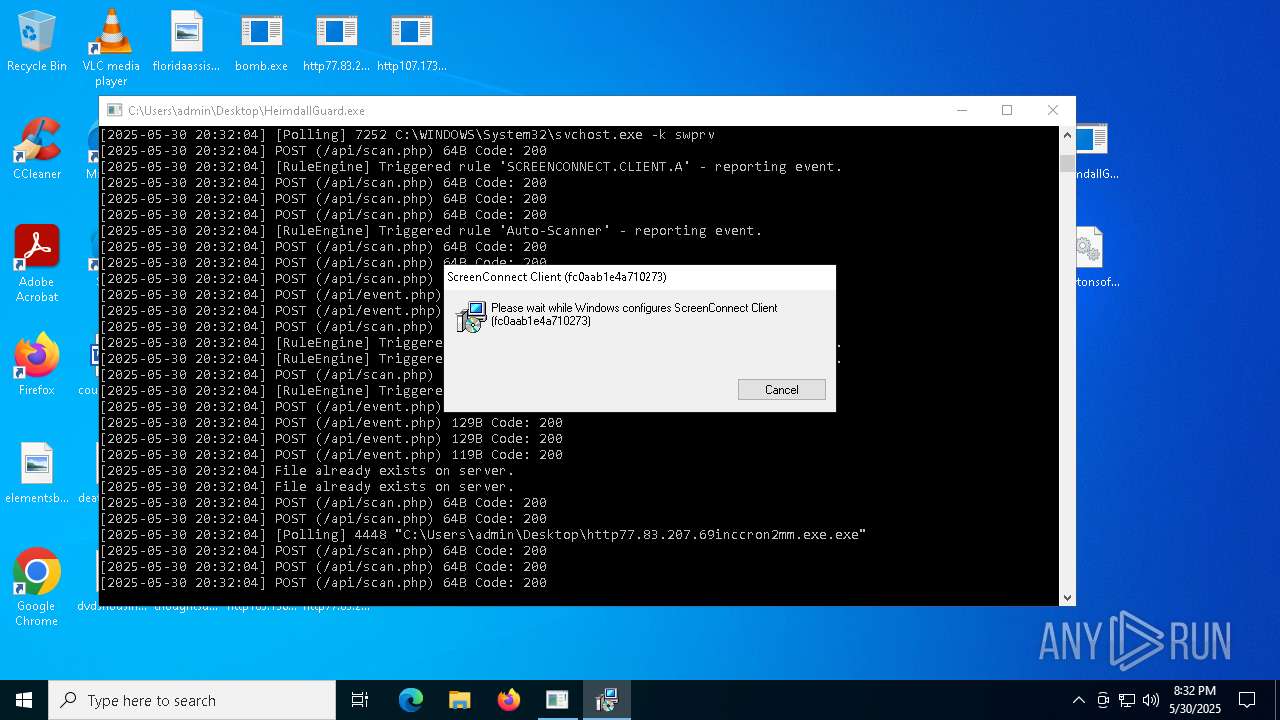Launch Firefox from the desktop
Screen dimensions: 1280x720
click(x=37, y=365)
